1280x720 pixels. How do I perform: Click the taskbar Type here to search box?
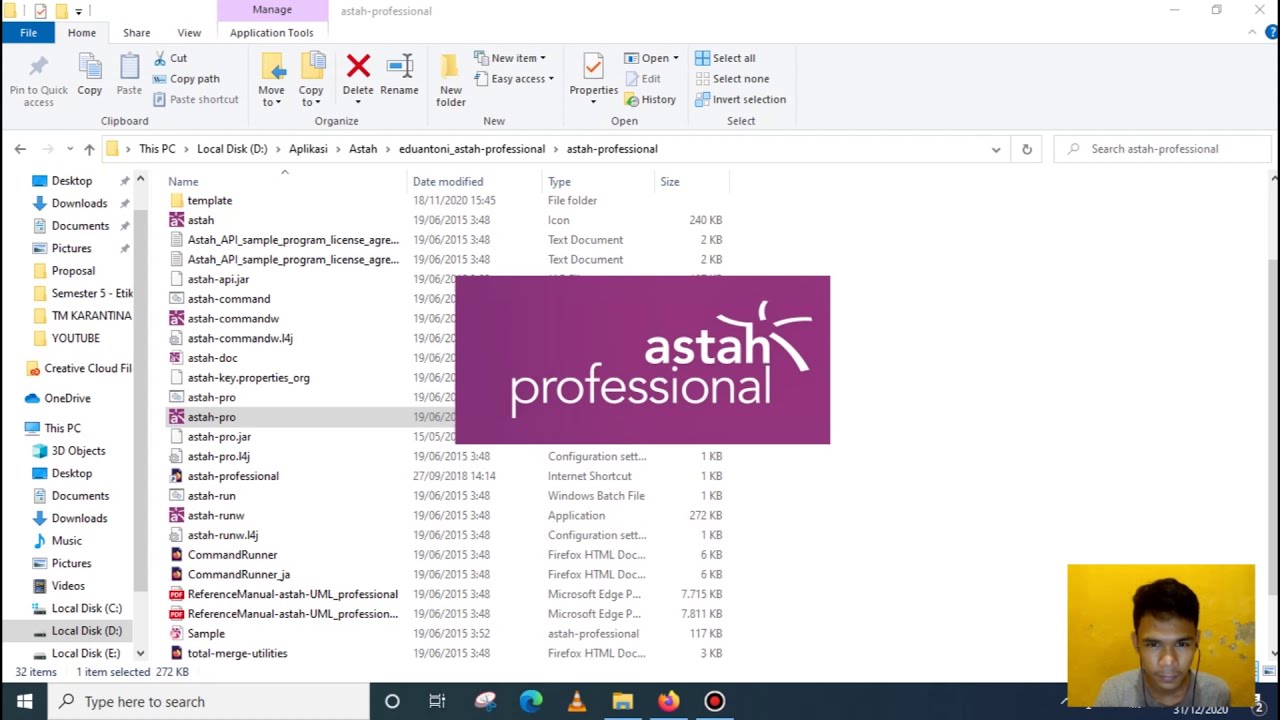pos(209,701)
